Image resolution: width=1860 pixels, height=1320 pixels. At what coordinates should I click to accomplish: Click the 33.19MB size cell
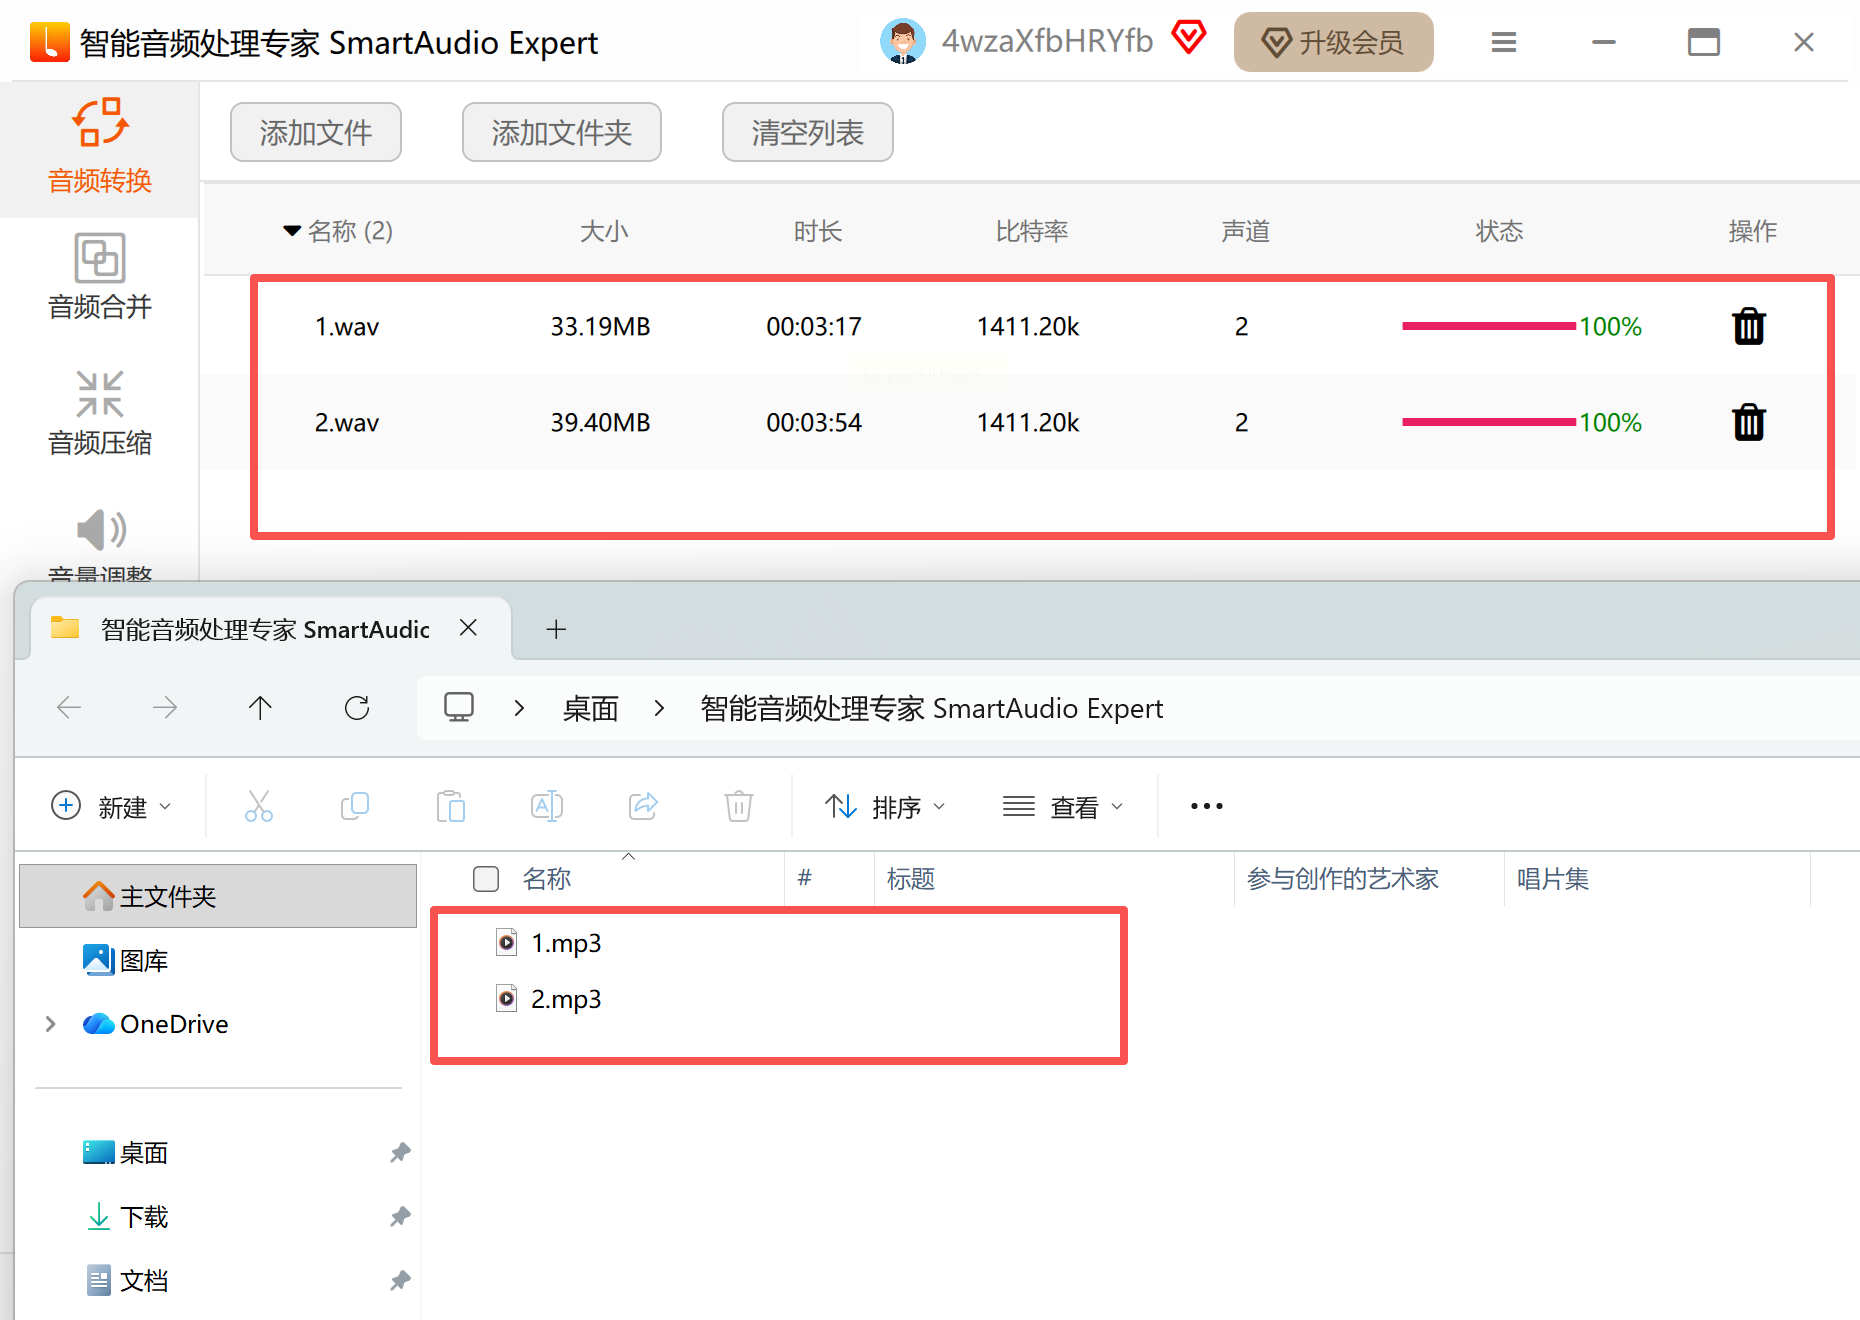coord(601,327)
